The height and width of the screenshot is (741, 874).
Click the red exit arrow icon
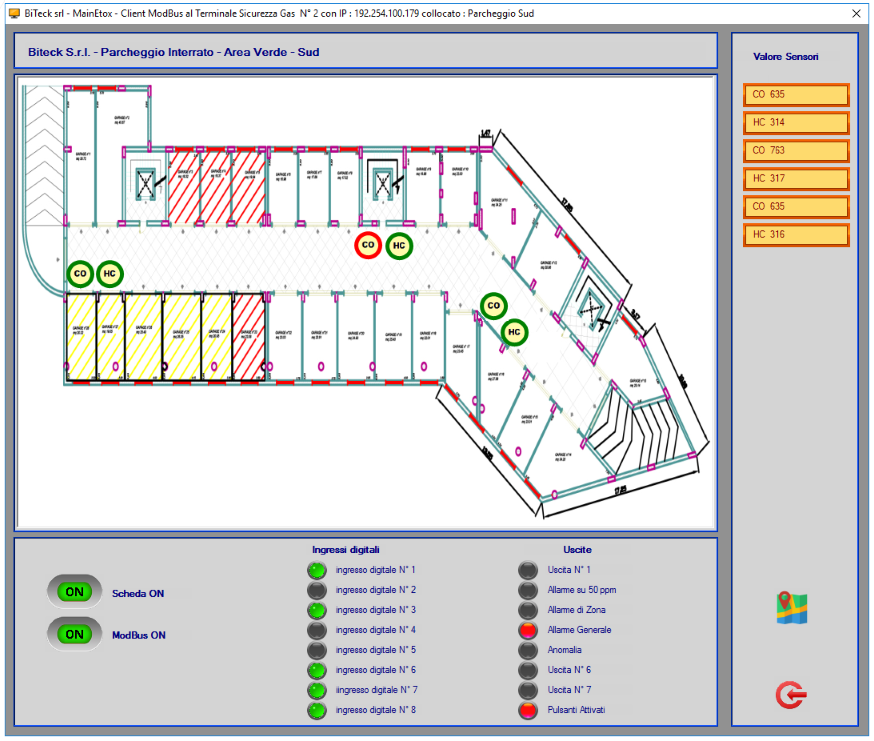tap(791, 695)
